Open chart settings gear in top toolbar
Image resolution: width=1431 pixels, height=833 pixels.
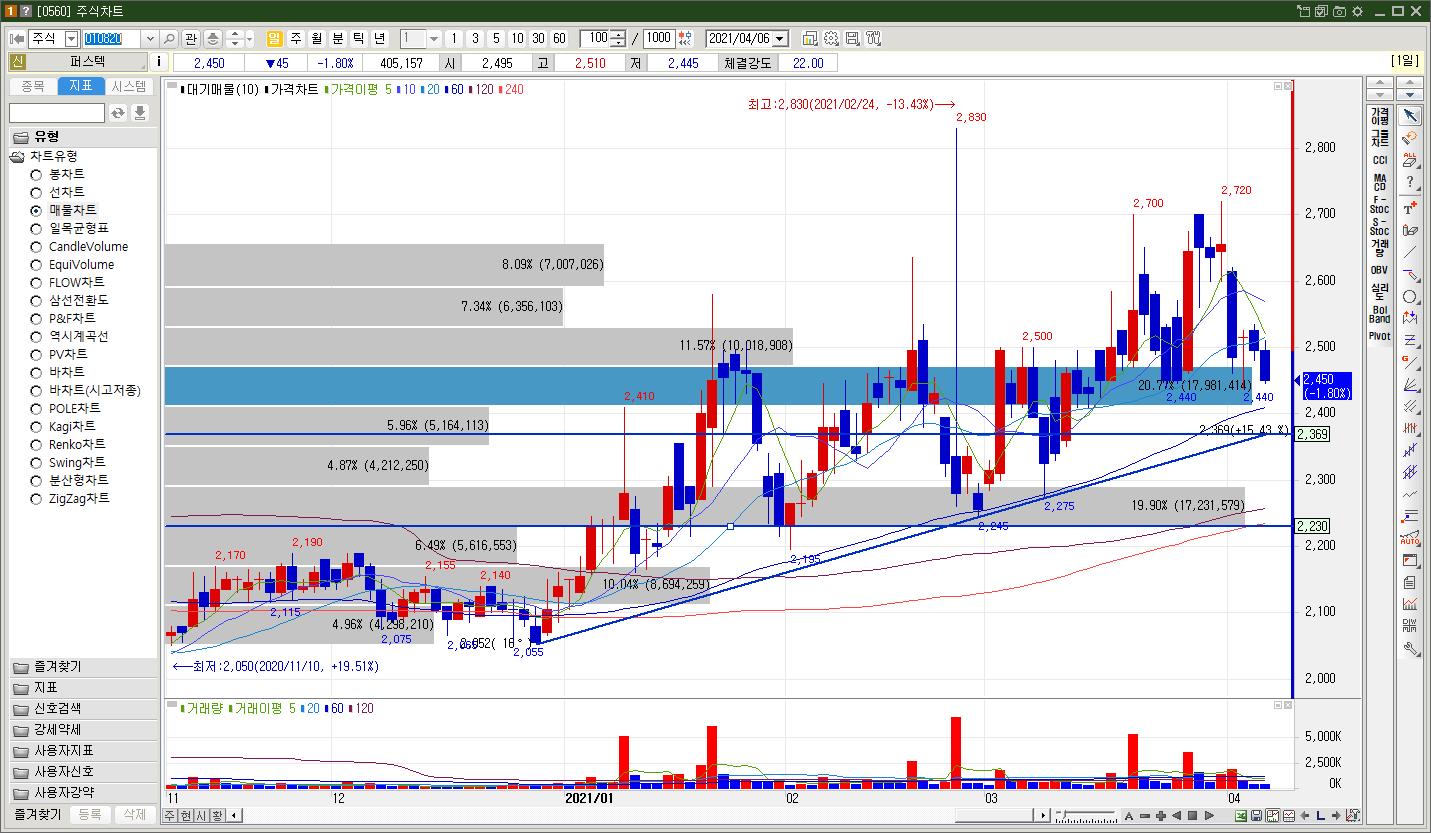pyautogui.click(x=830, y=39)
